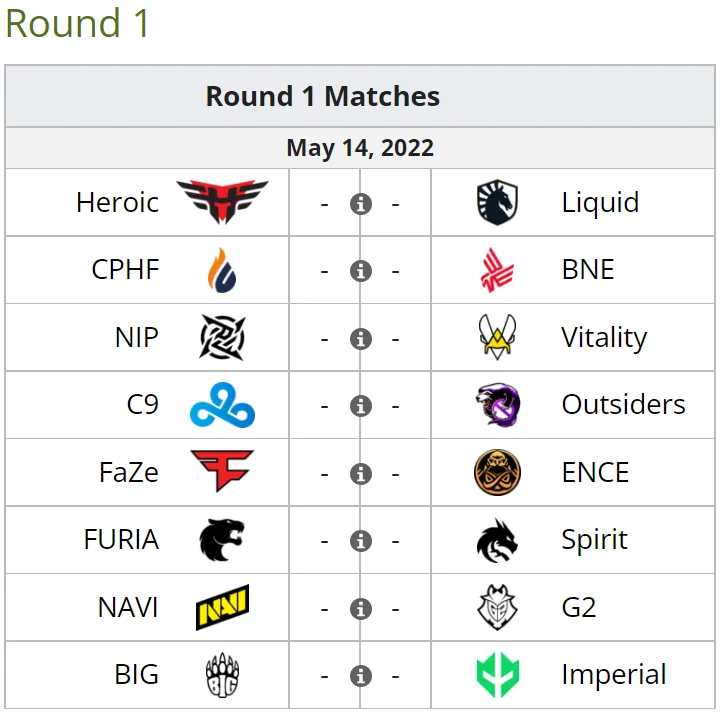Click the Round 1 section heading
This screenshot has width=726, height=719.
77,23
